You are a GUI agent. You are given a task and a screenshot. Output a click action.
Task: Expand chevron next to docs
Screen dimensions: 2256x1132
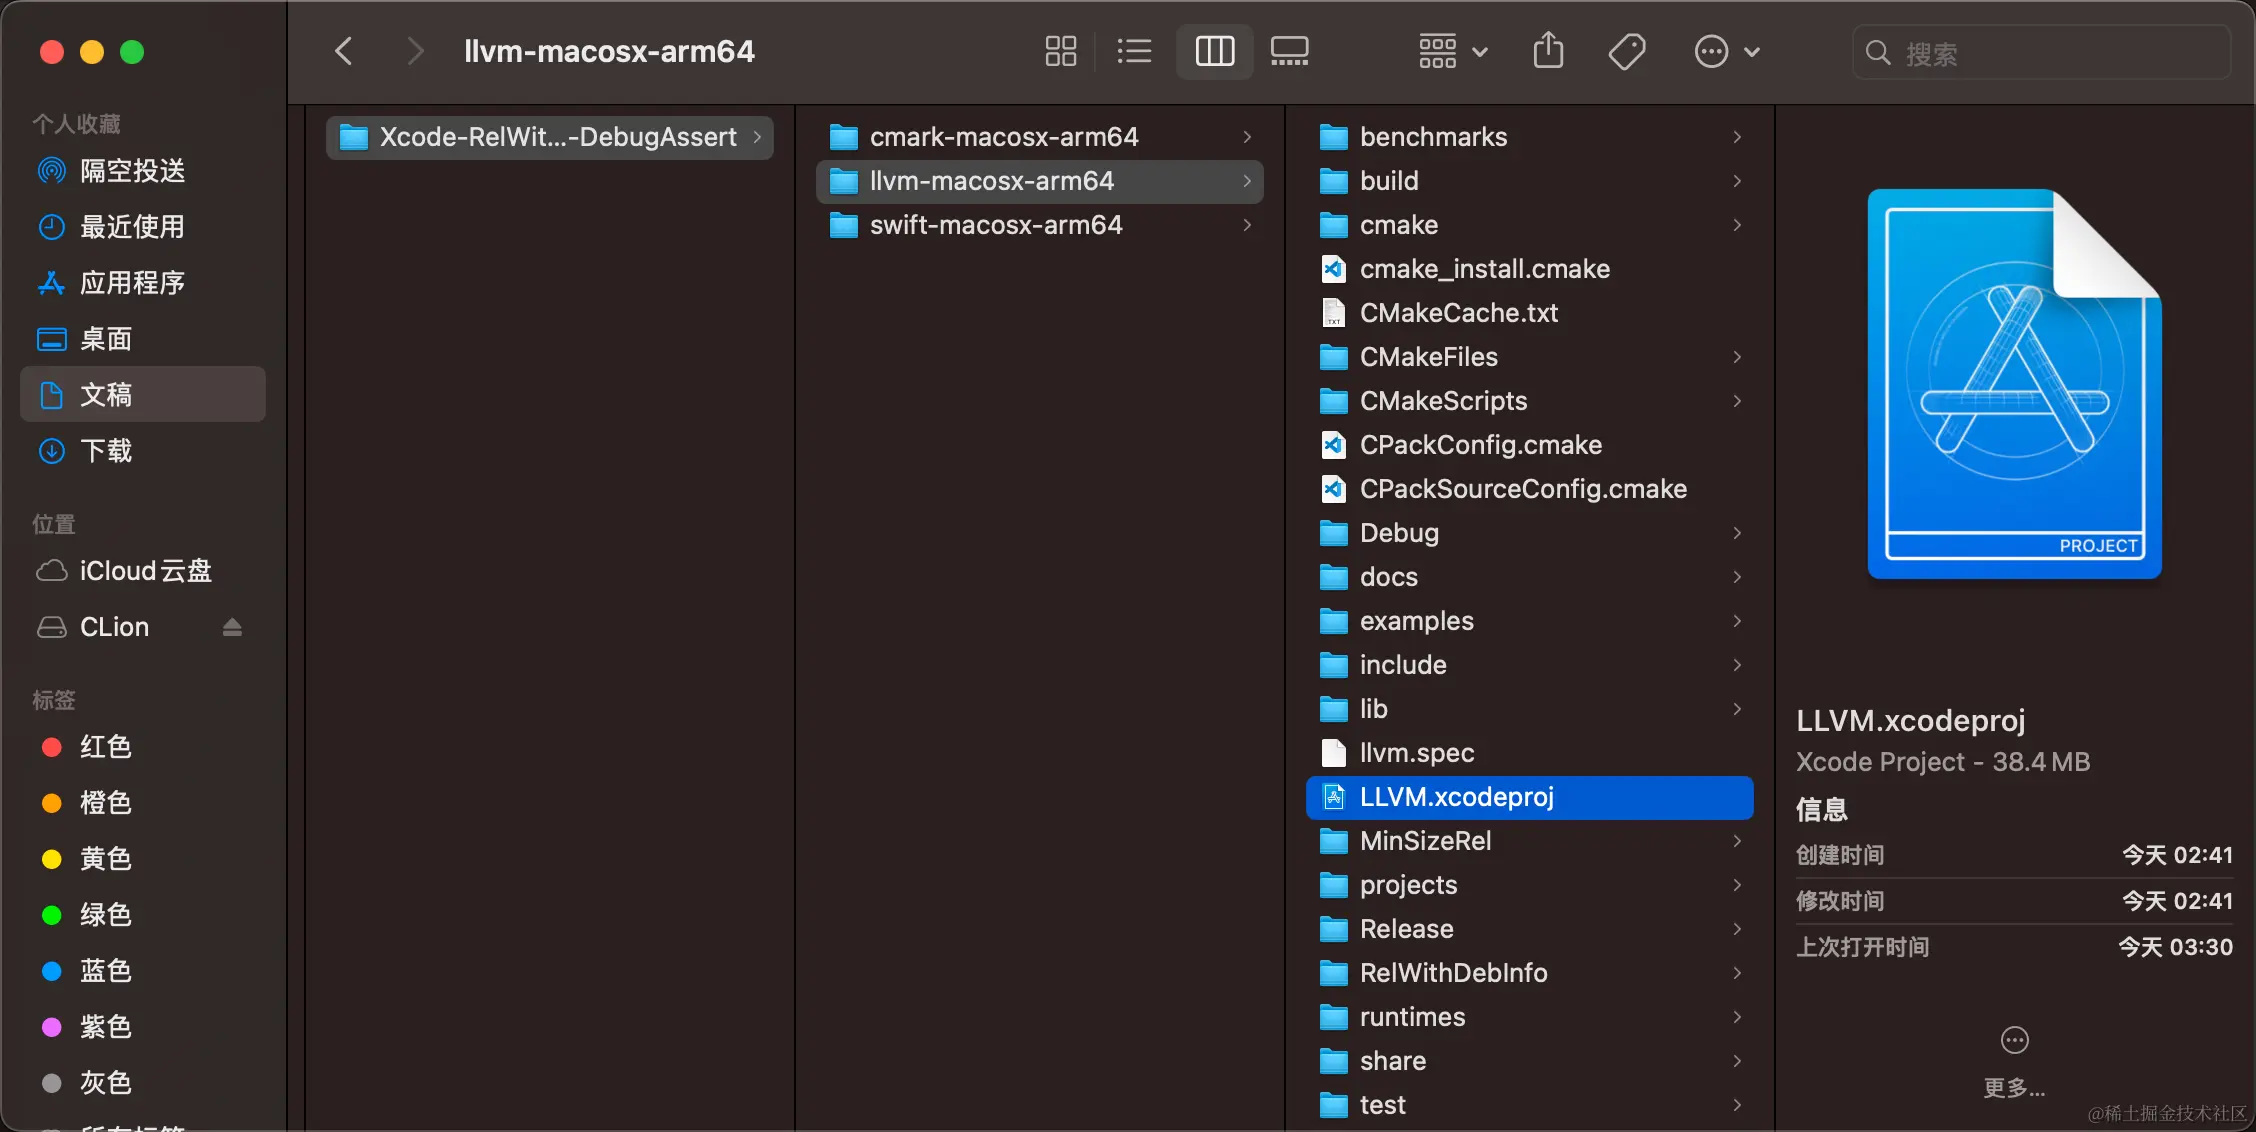coord(1737,577)
